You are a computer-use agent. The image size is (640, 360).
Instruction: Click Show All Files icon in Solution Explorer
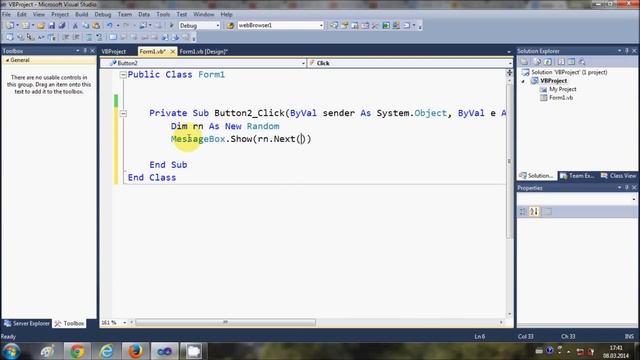pos(538,62)
